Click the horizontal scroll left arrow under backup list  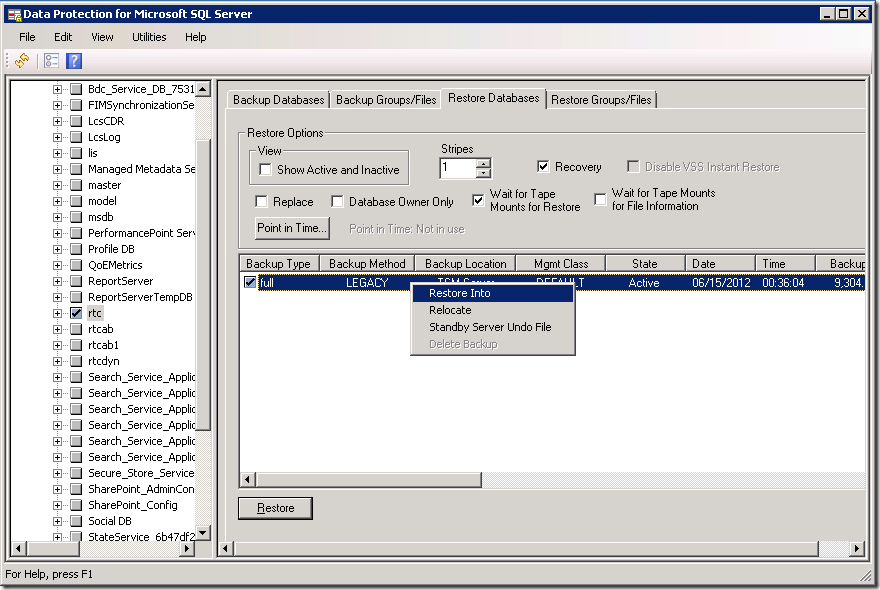[226, 548]
